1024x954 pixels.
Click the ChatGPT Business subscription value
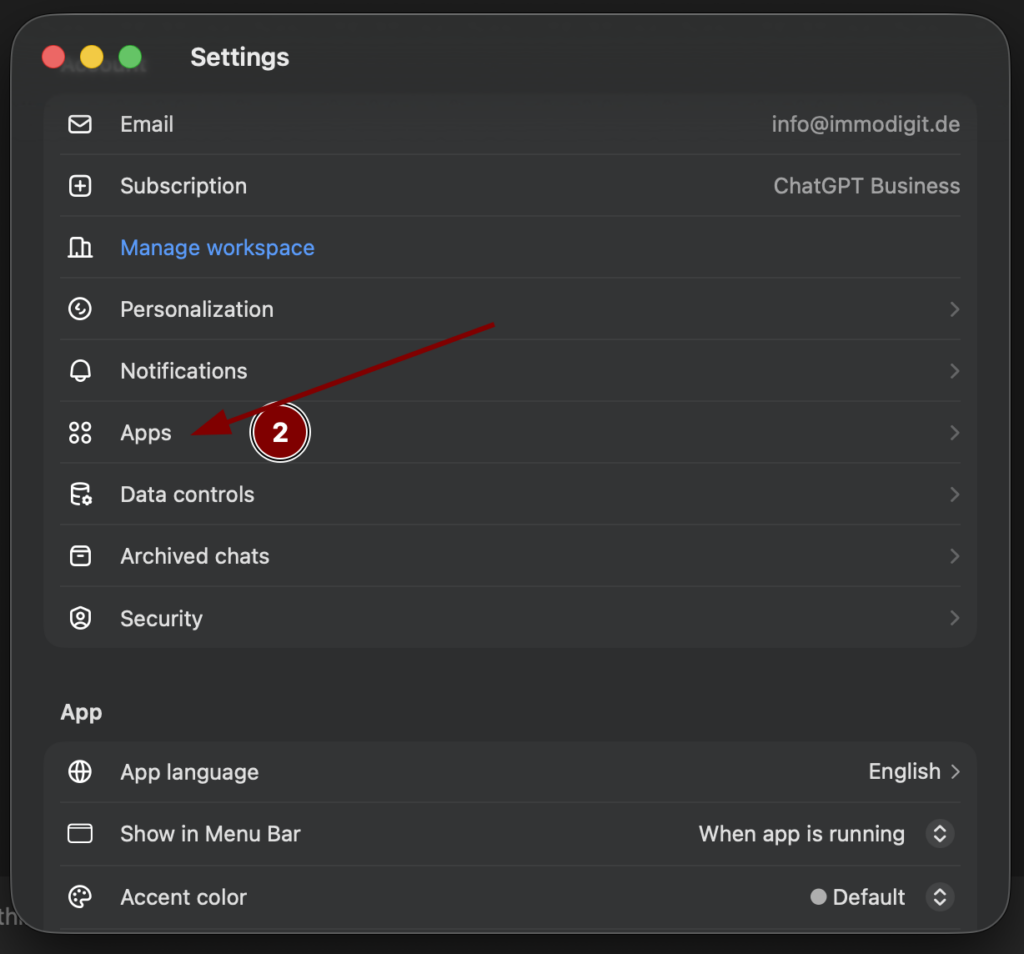[866, 187]
